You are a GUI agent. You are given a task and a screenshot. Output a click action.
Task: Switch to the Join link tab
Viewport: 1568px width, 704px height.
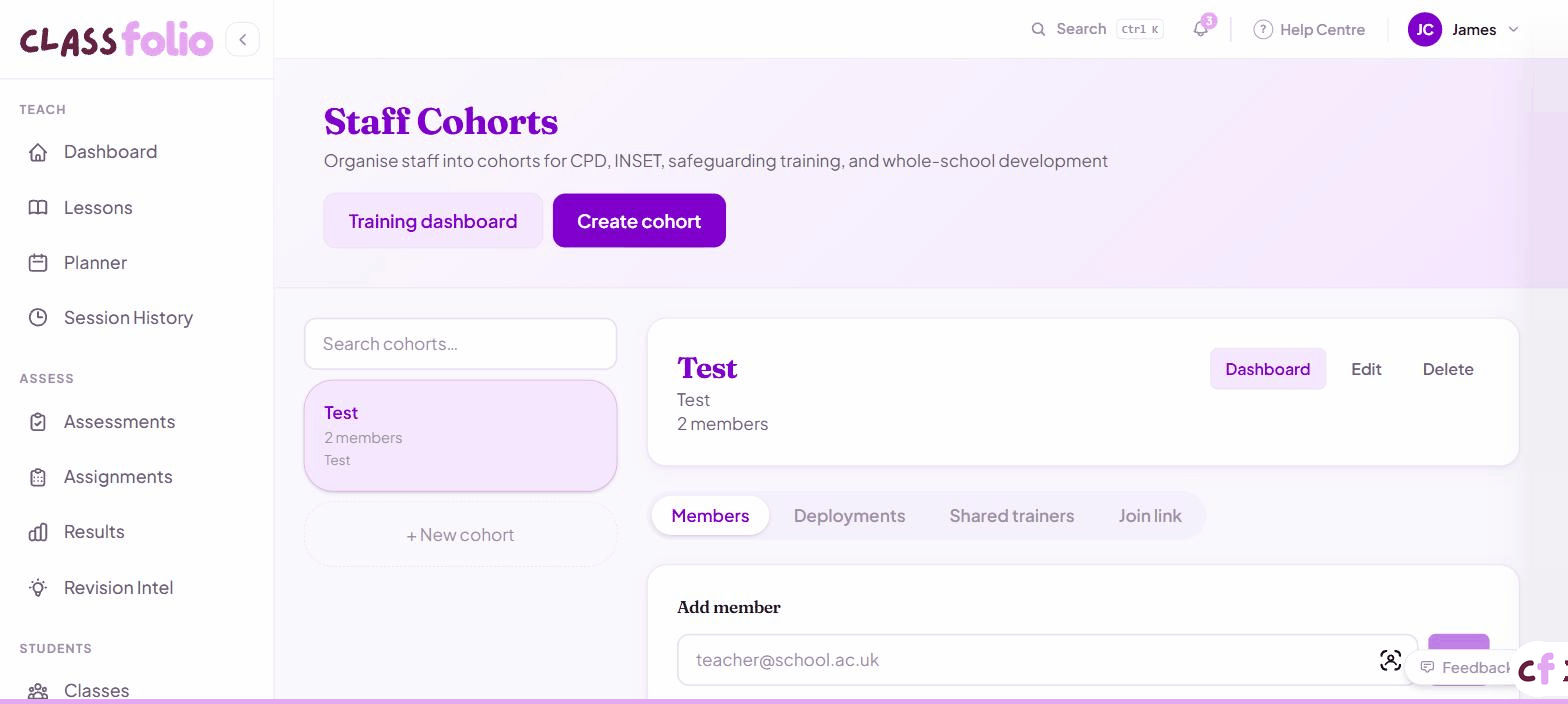(x=1150, y=516)
